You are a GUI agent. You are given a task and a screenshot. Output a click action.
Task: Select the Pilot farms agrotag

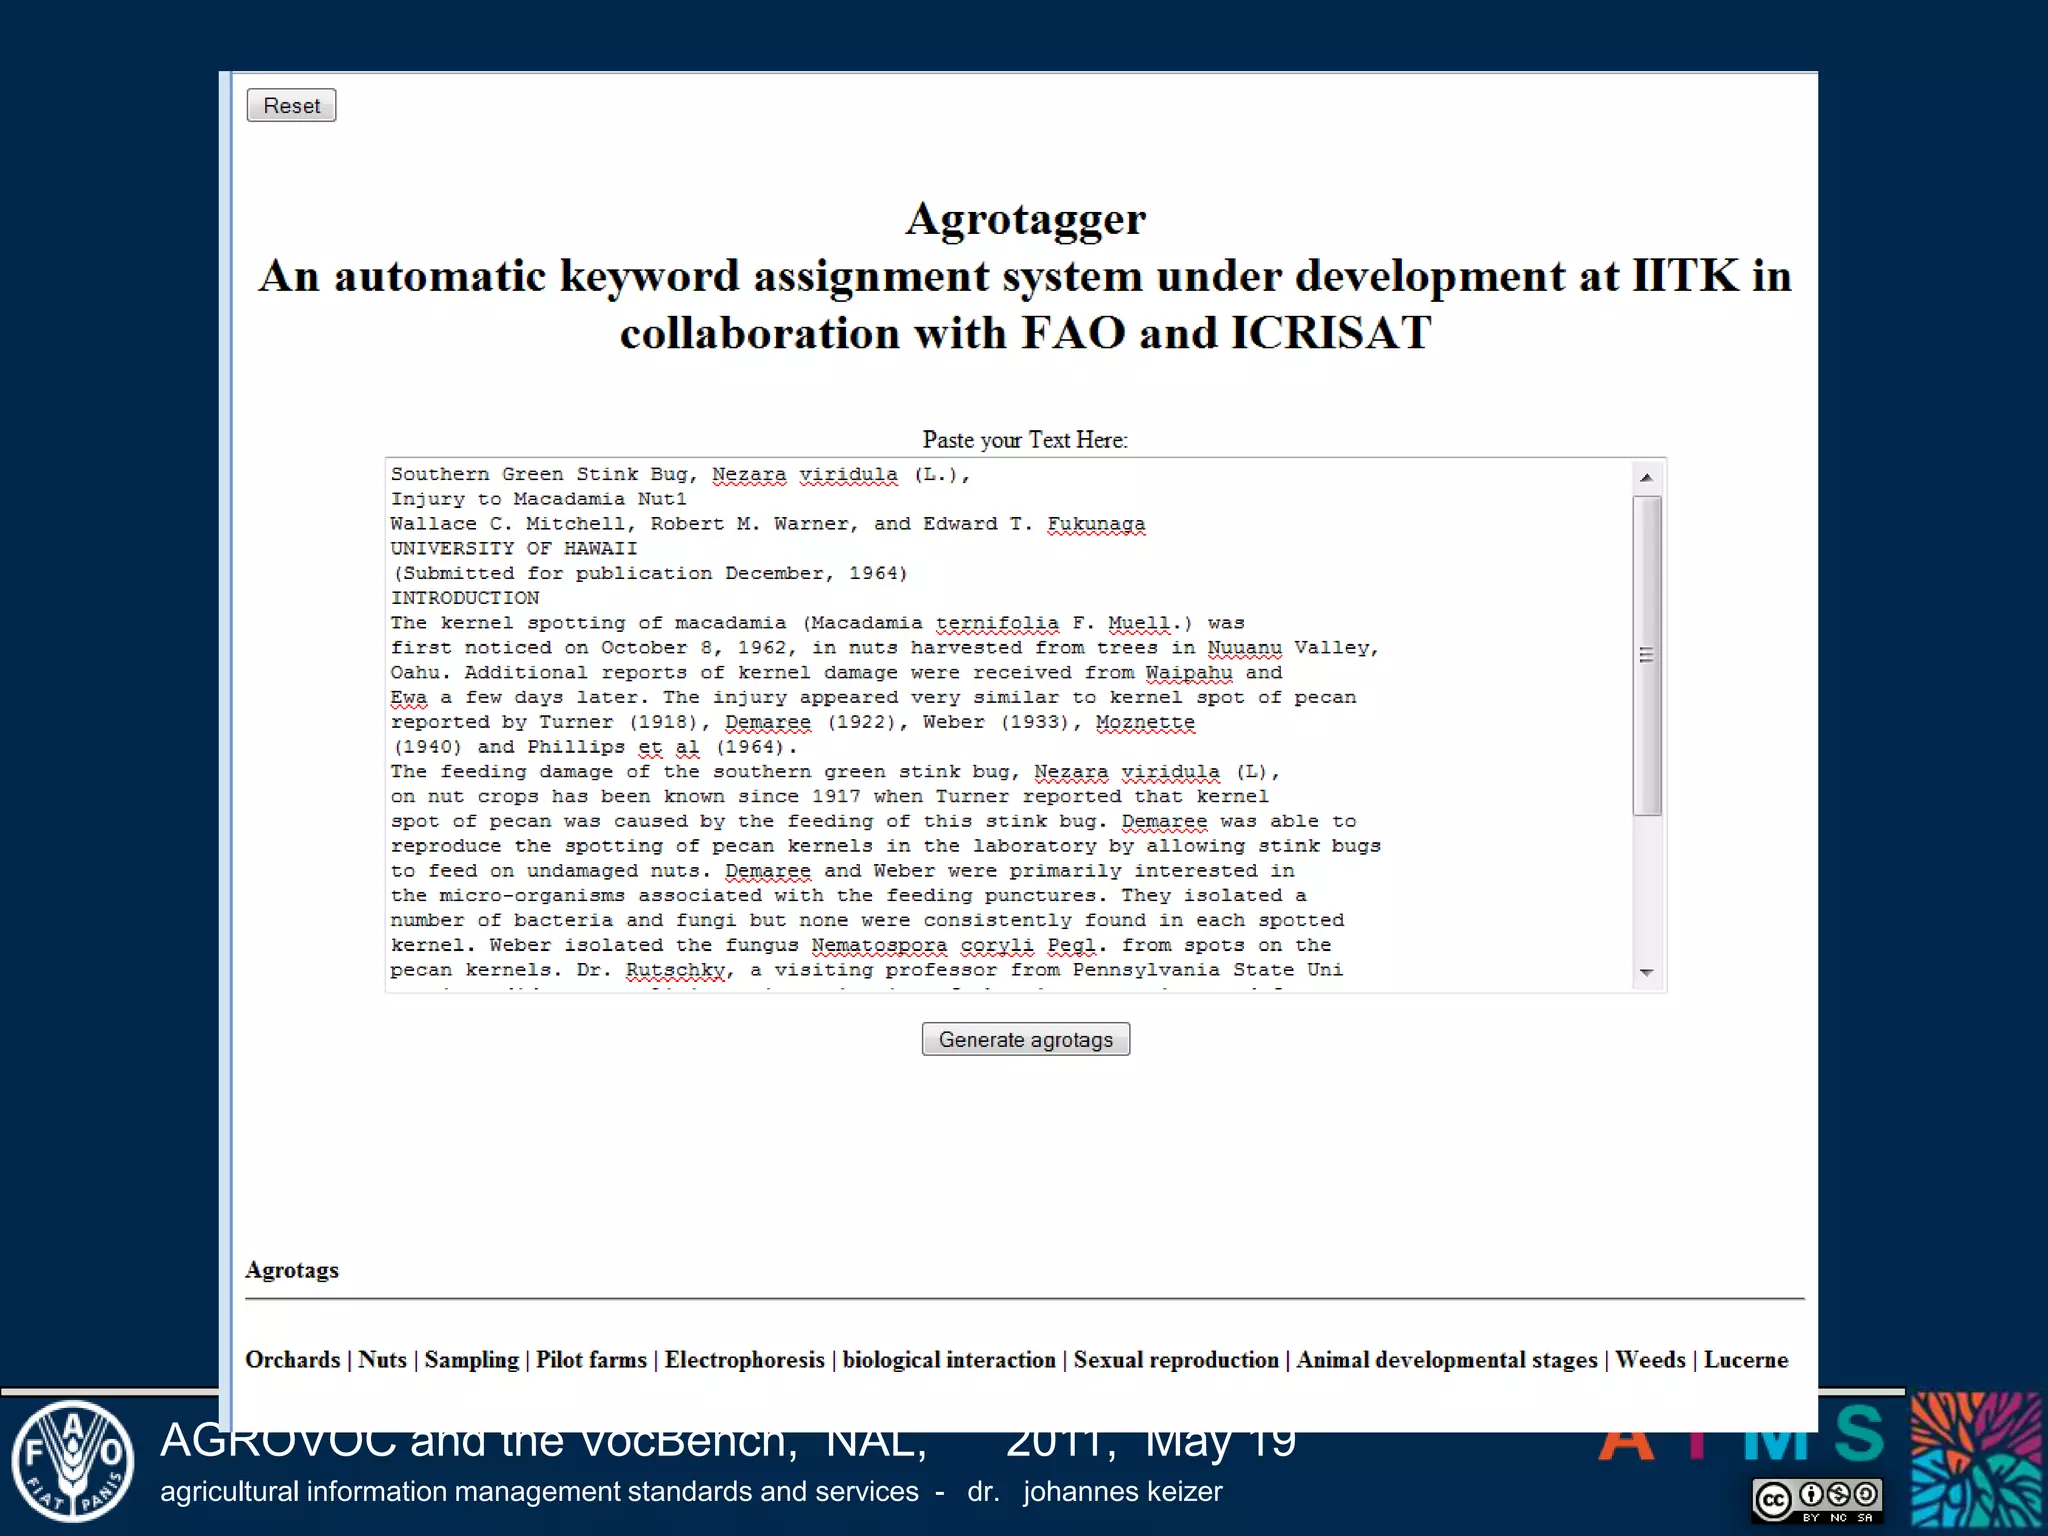pyautogui.click(x=591, y=1360)
